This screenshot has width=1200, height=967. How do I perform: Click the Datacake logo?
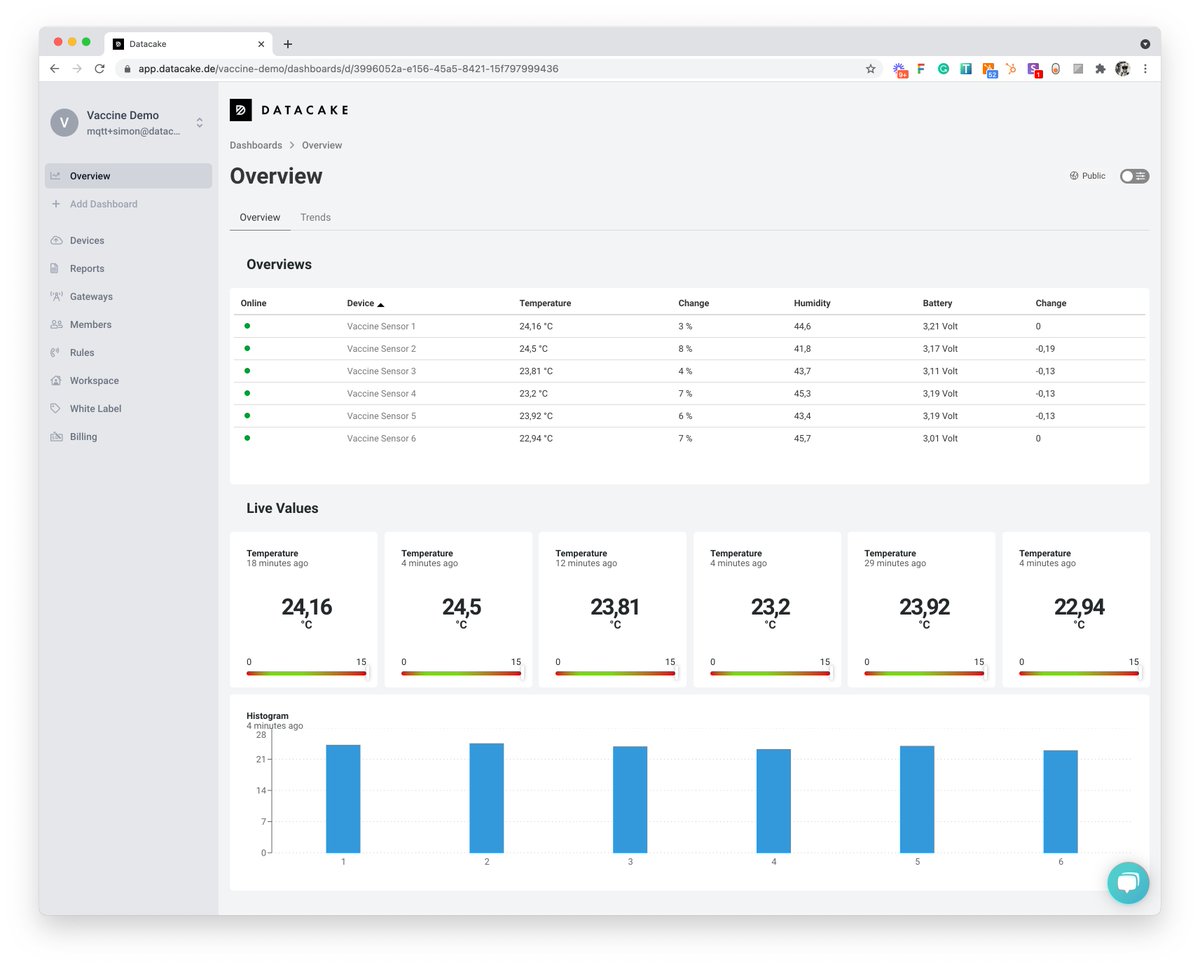[x=289, y=110]
